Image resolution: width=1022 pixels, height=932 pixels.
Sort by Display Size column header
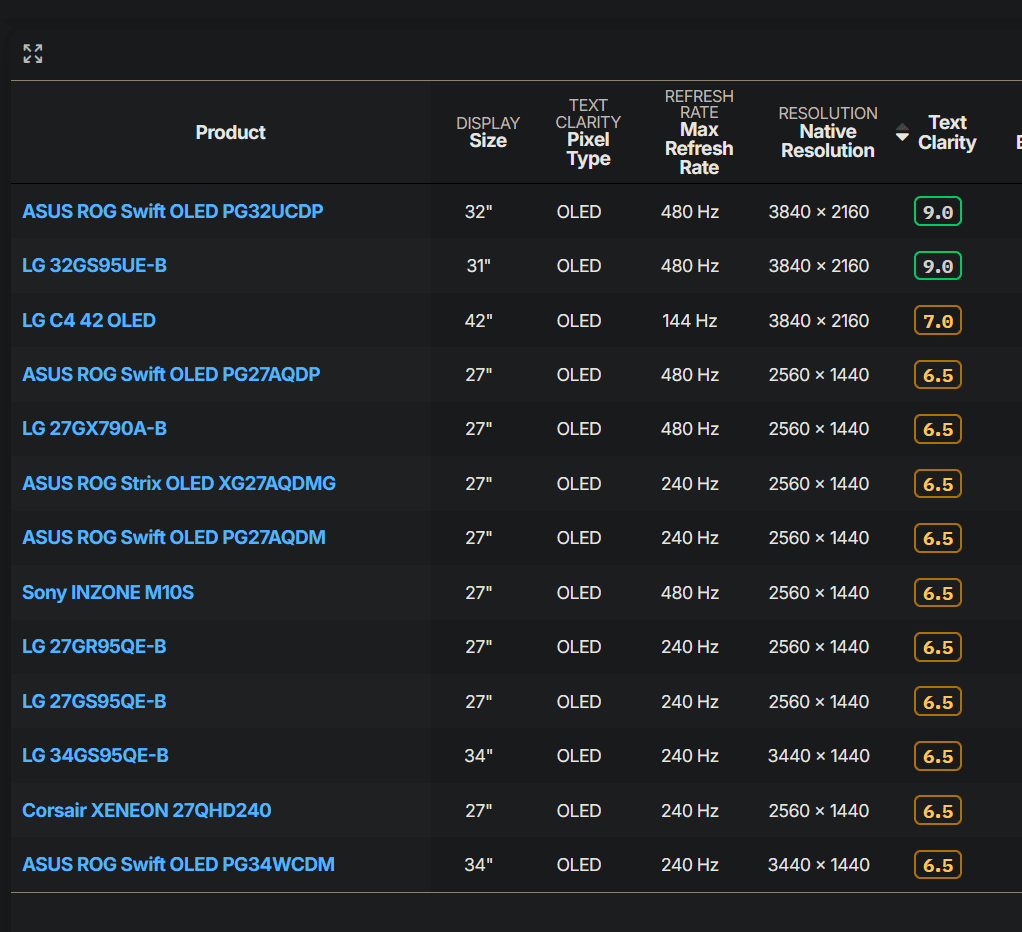[x=488, y=132]
